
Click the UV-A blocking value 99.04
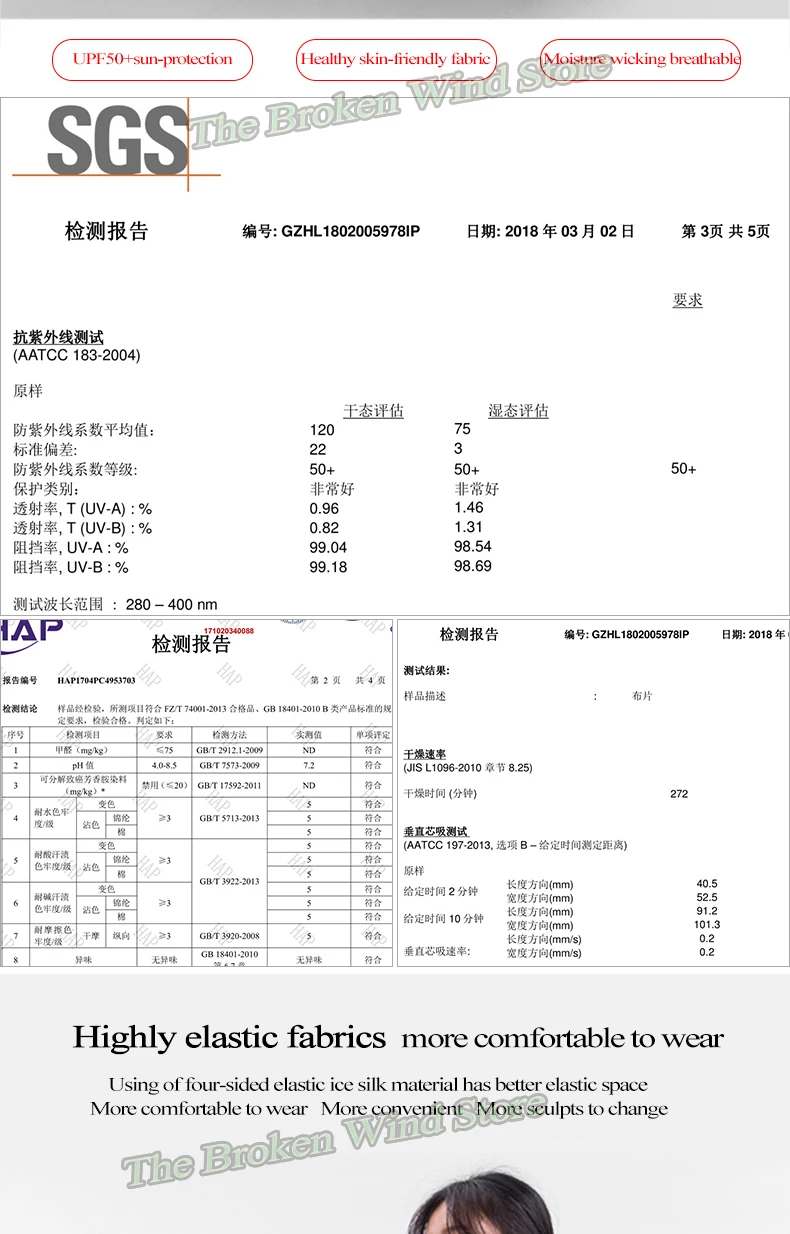328,547
